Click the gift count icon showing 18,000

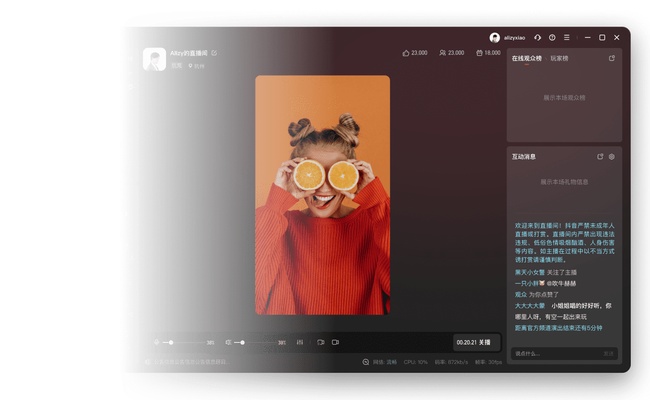(x=479, y=53)
